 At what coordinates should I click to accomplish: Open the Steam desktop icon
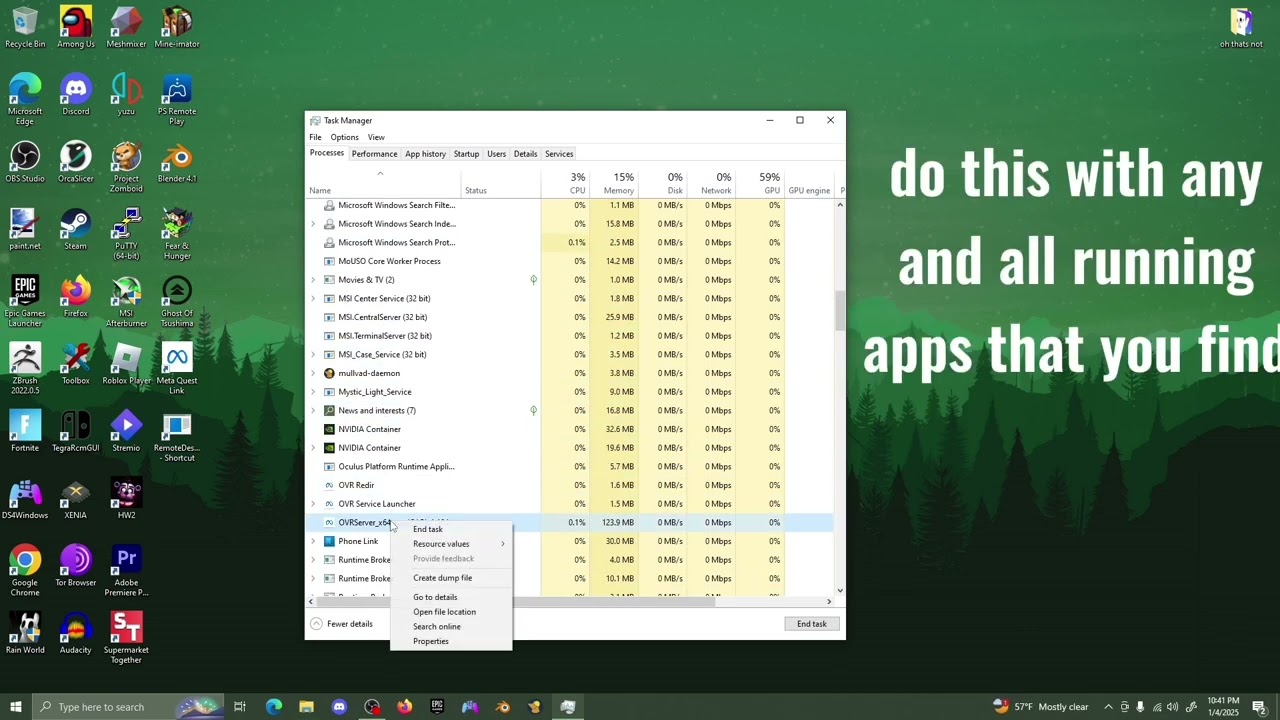(75, 230)
